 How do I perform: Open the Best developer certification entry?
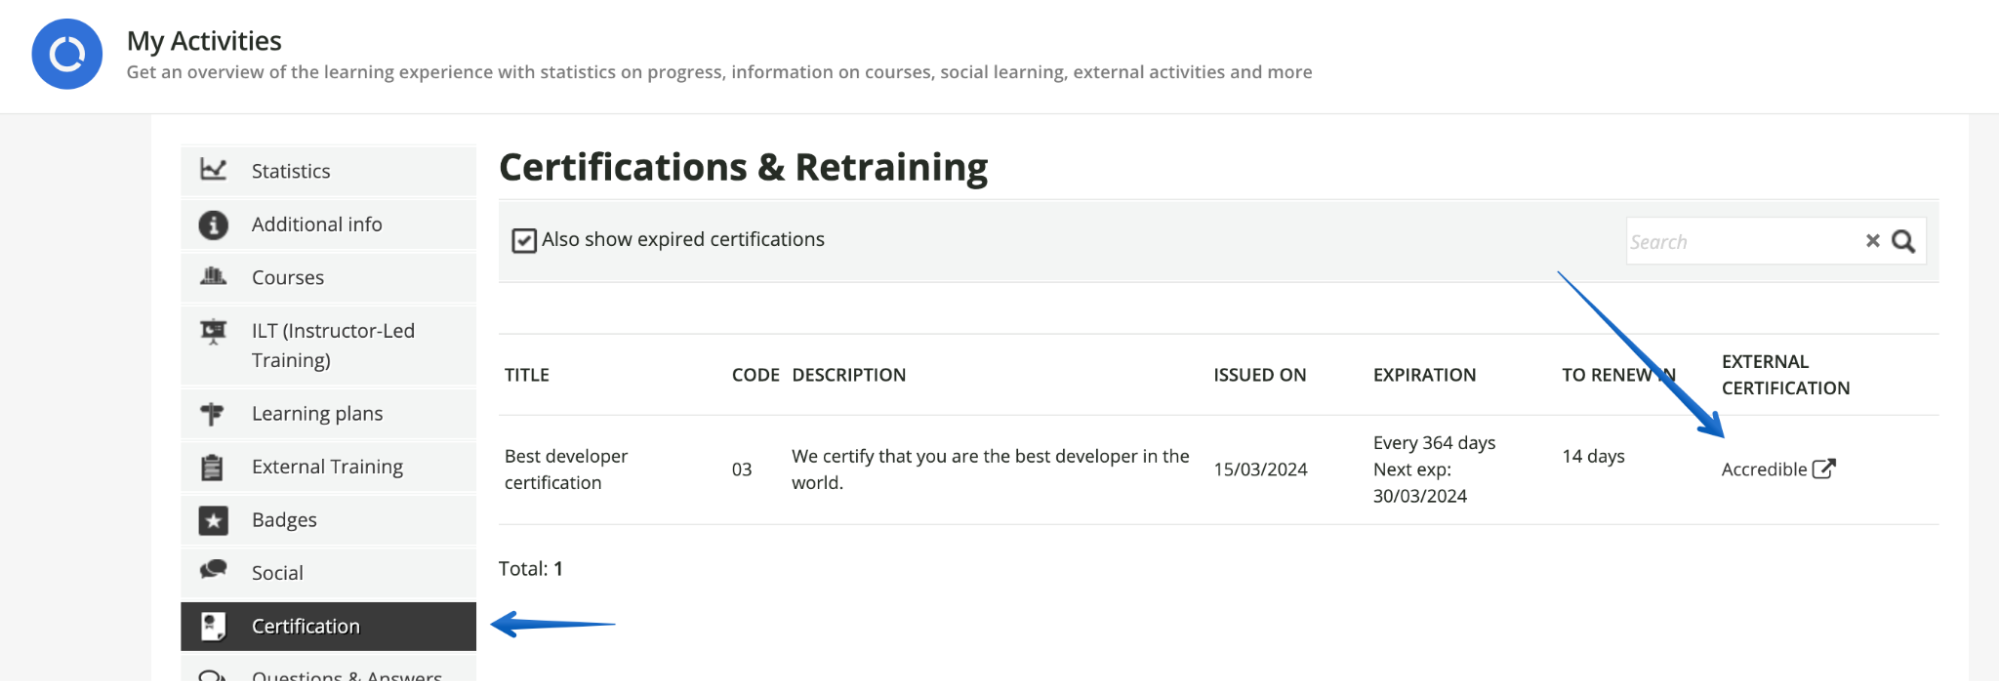click(x=566, y=468)
